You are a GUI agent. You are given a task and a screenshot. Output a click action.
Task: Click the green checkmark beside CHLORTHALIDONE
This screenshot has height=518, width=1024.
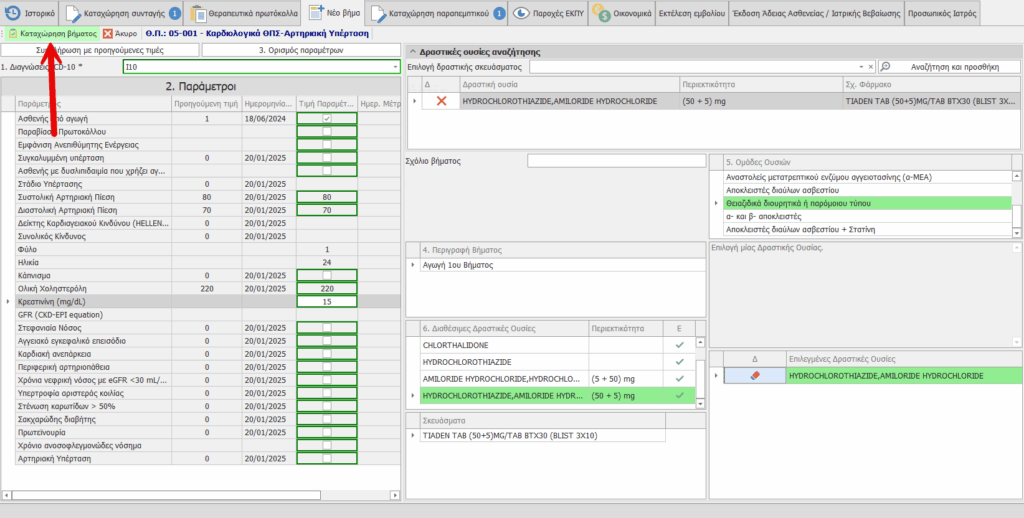click(679, 344)
